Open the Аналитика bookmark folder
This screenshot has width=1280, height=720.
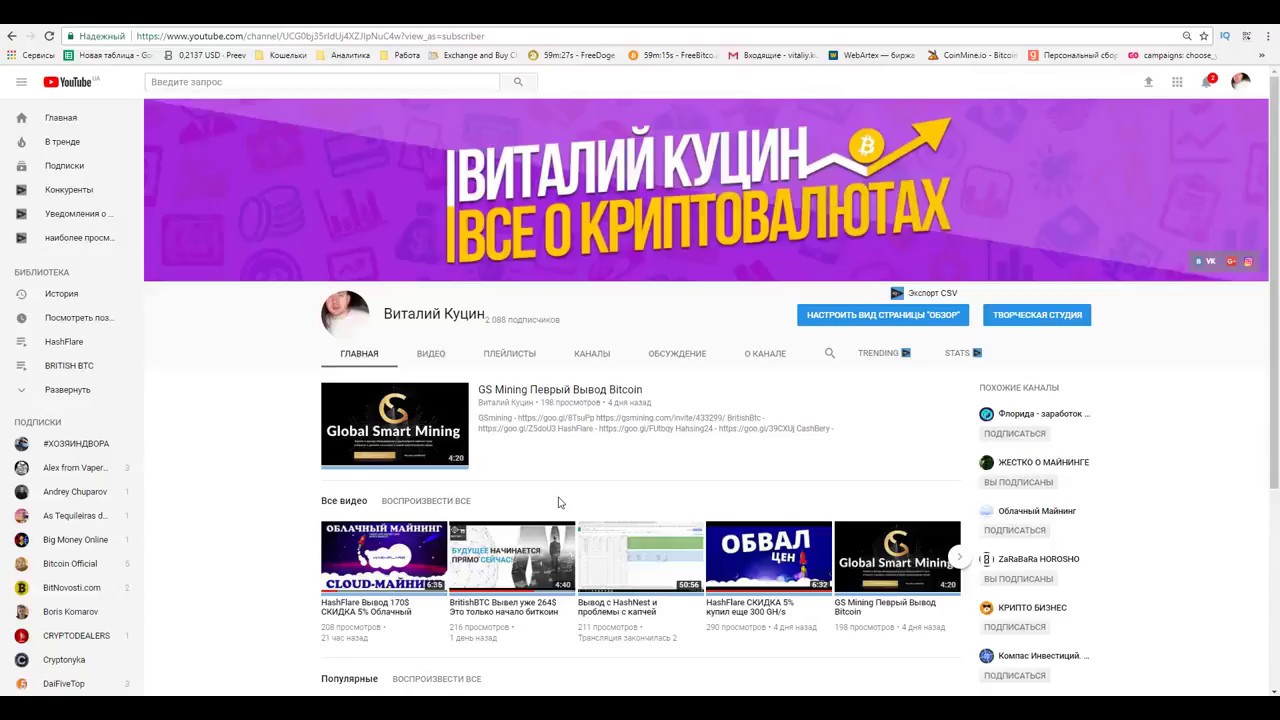(x=343, y=56)
